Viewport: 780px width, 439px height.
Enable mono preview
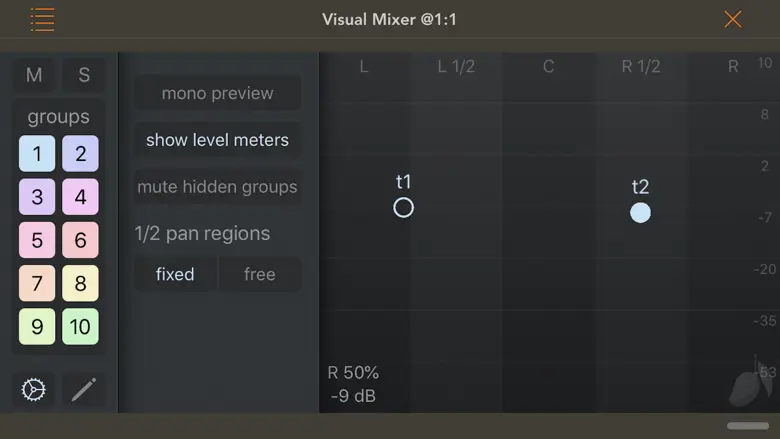pos(217,93)
